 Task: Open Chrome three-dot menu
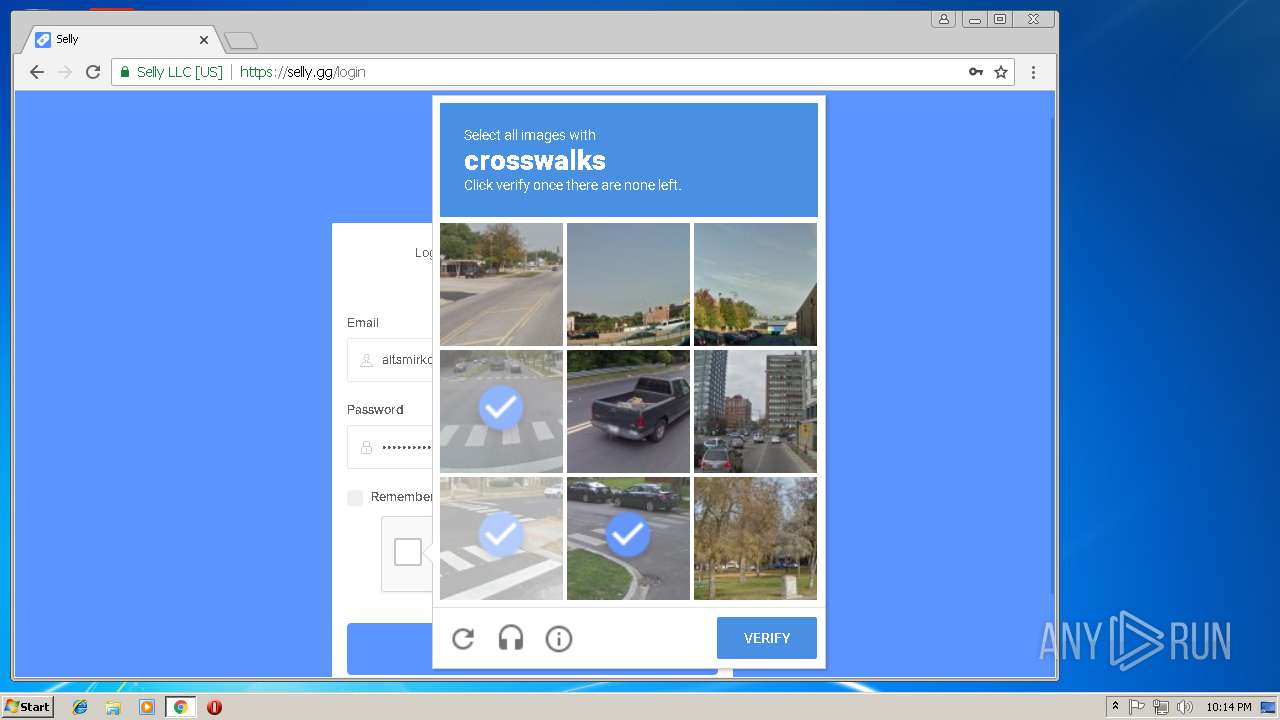tap(1034, 72)
